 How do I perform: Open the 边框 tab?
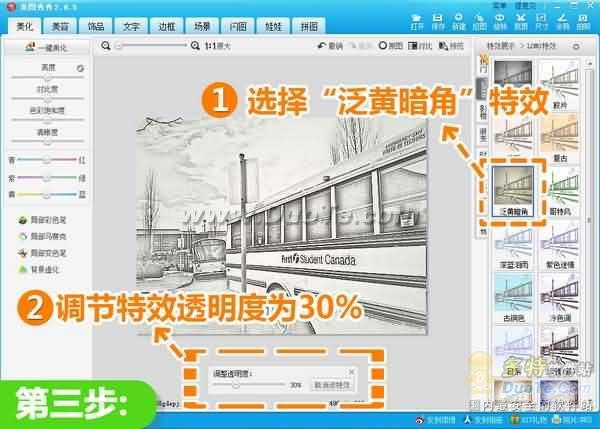[x=166, y=26]
